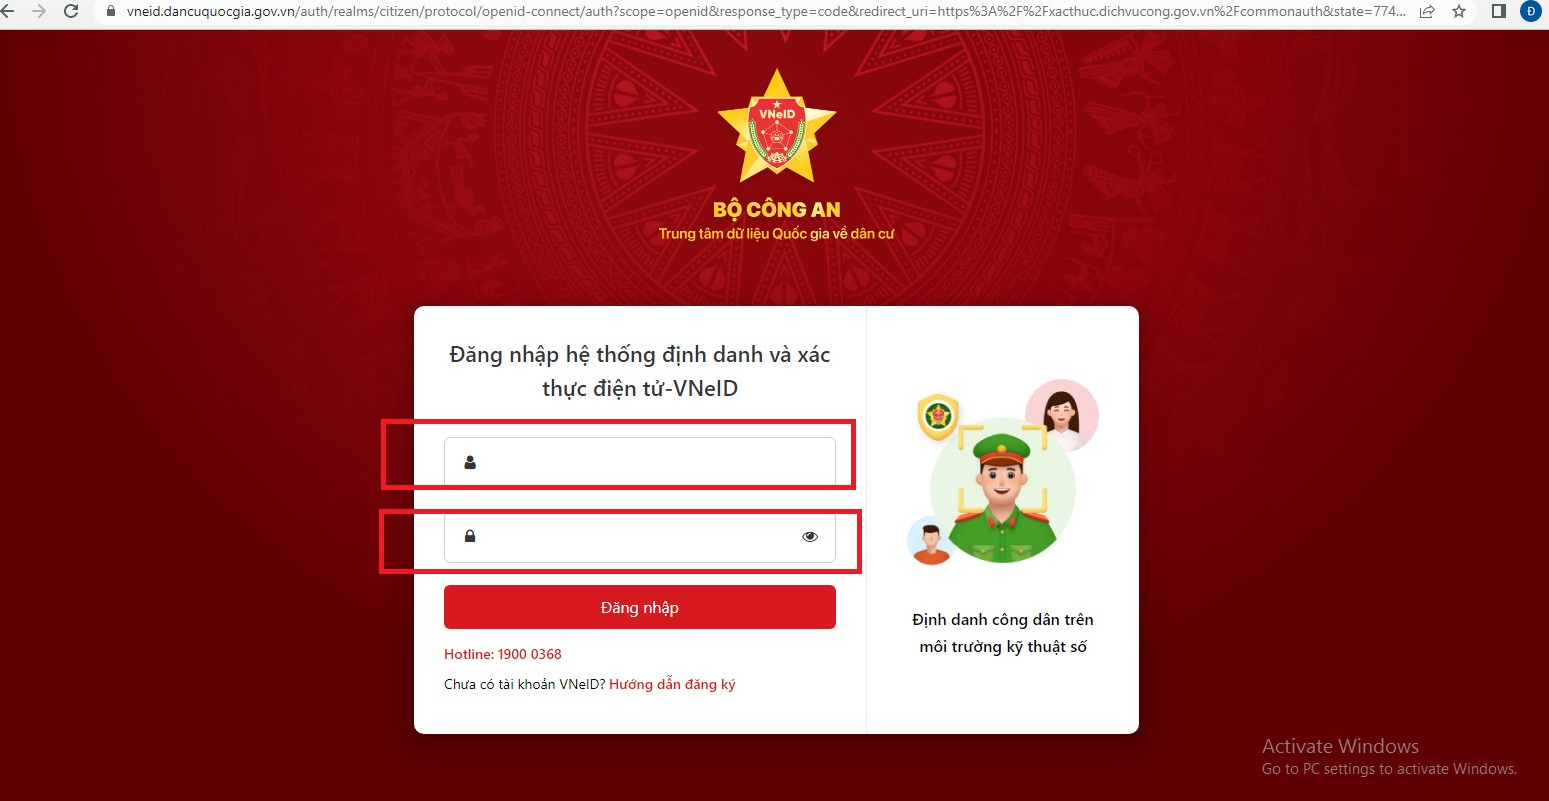Click the padlock site info icon in the address bar

pos(111,12)
